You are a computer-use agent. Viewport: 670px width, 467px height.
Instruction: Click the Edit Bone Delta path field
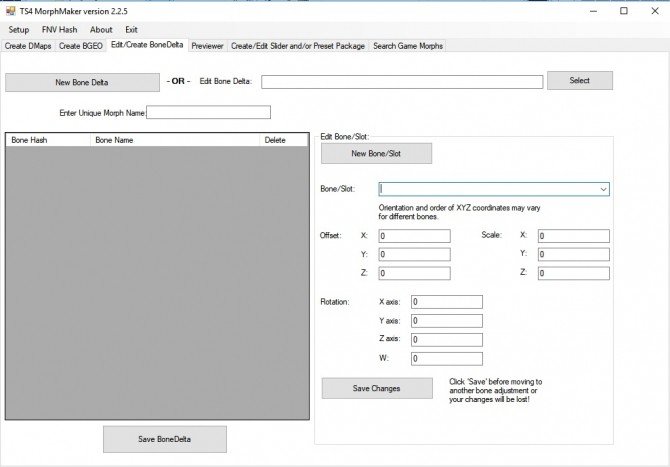coord(401,82)
